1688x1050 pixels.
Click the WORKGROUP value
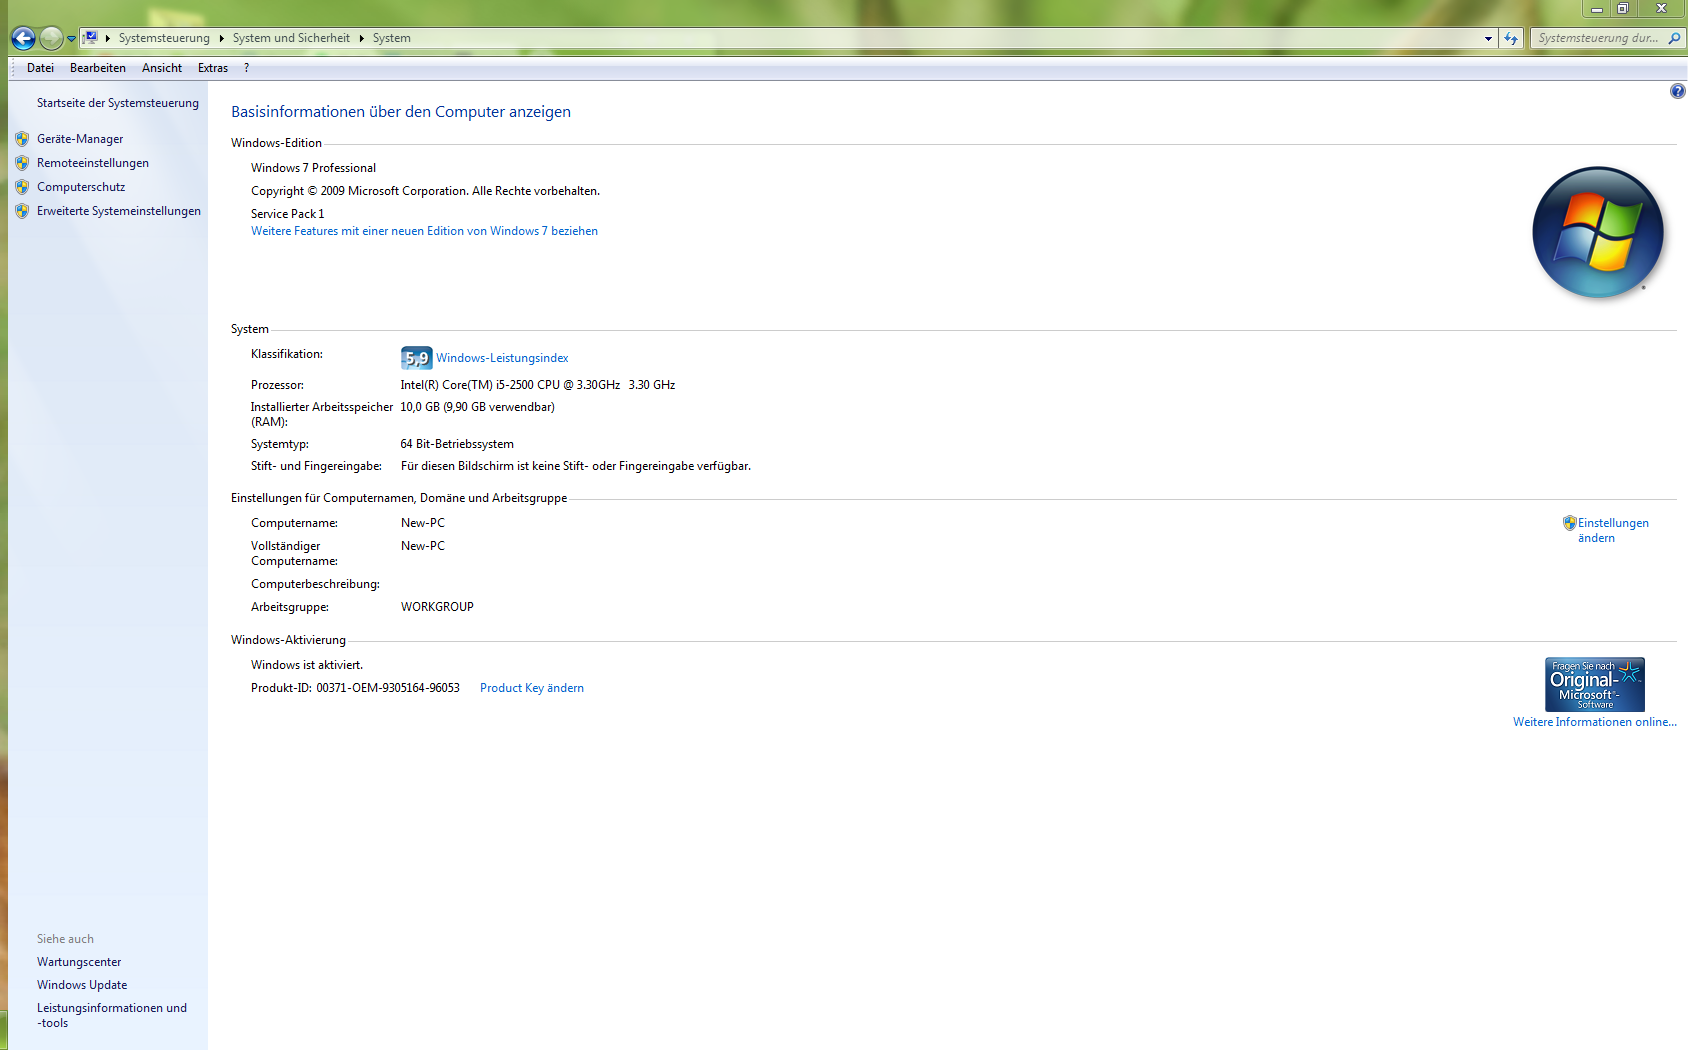[437, 607]
